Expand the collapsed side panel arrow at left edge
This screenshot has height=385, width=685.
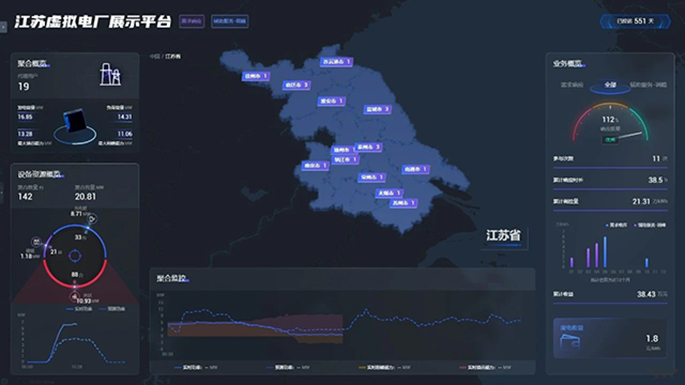(3, 27)
